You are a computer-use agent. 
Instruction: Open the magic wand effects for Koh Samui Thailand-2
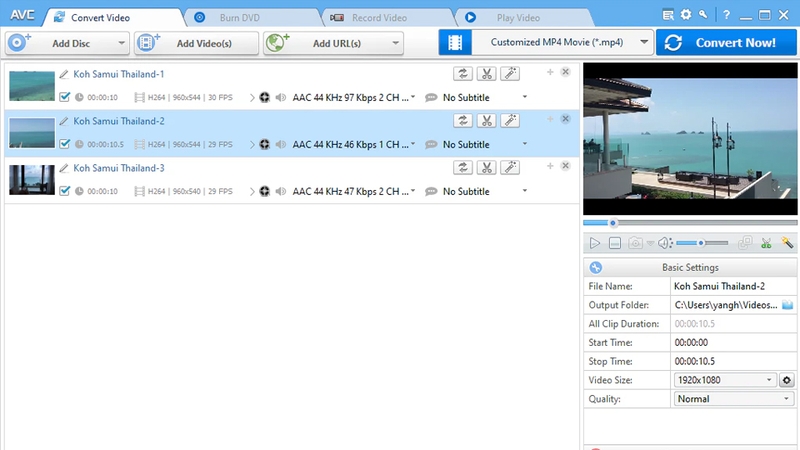click(x=510, y=120)
